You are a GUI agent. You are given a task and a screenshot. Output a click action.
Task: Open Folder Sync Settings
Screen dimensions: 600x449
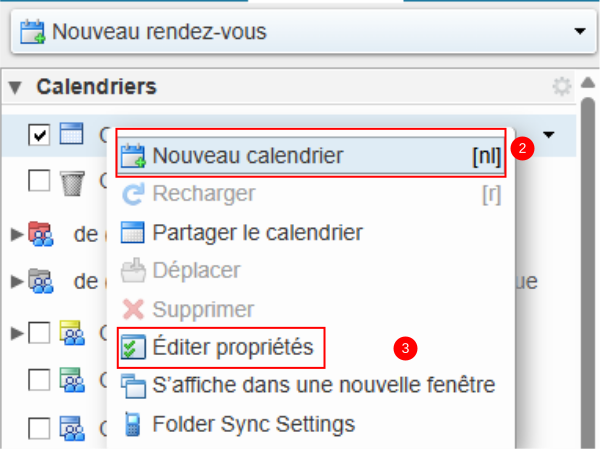(x=253, y=425)
